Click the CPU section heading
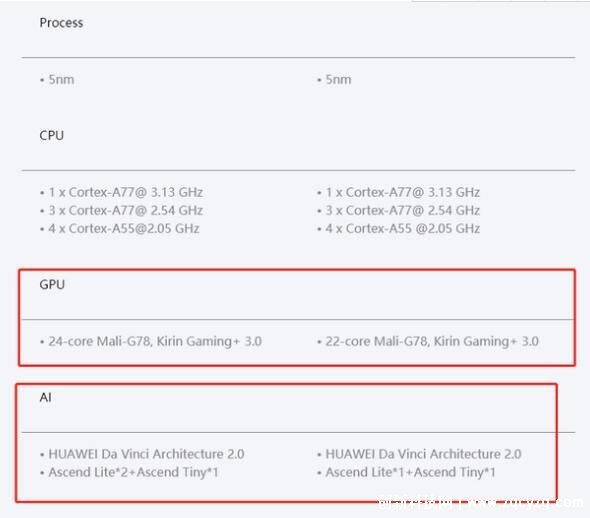590x518 pixels. pos(52,135)
